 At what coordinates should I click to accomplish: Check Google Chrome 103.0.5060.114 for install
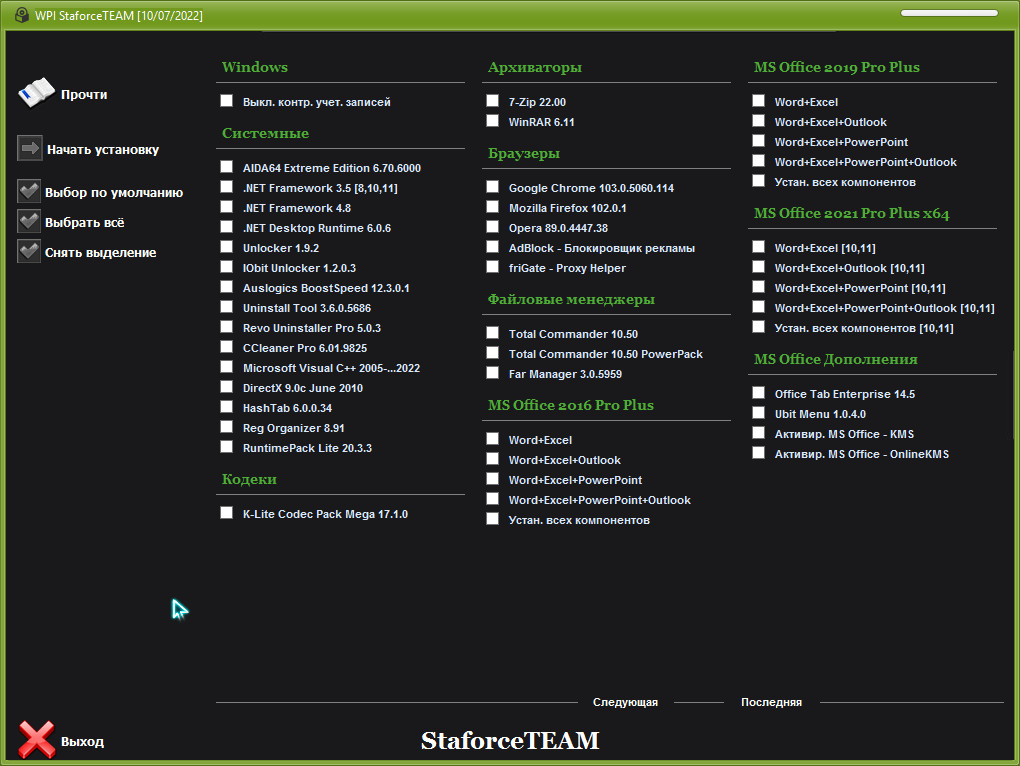coord(492,187)
